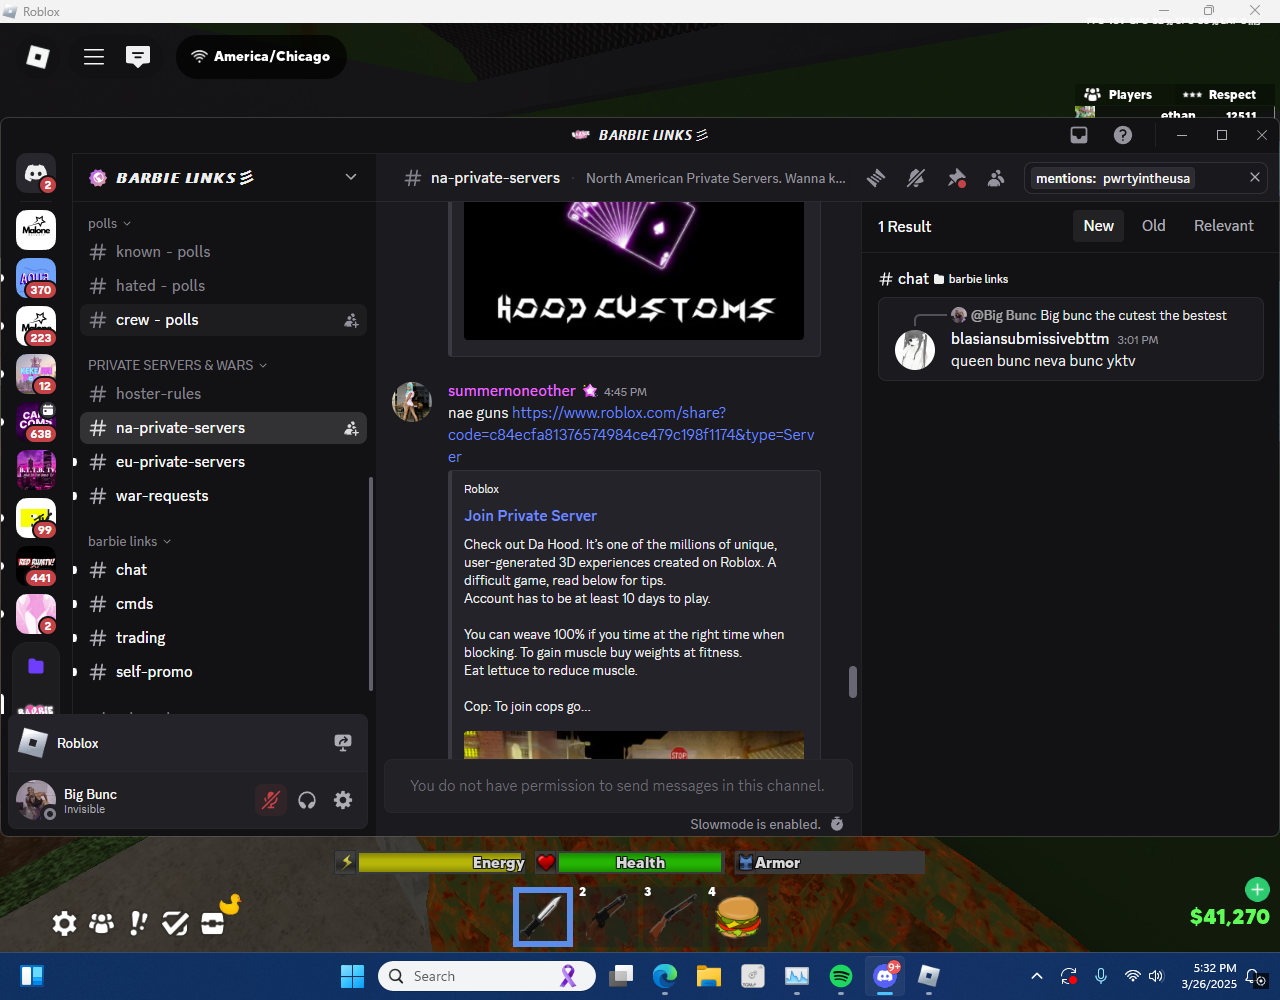Click invite icon beside crew - polls
This screenshot has height=1000, width=1280.
[x=351, y=320]
